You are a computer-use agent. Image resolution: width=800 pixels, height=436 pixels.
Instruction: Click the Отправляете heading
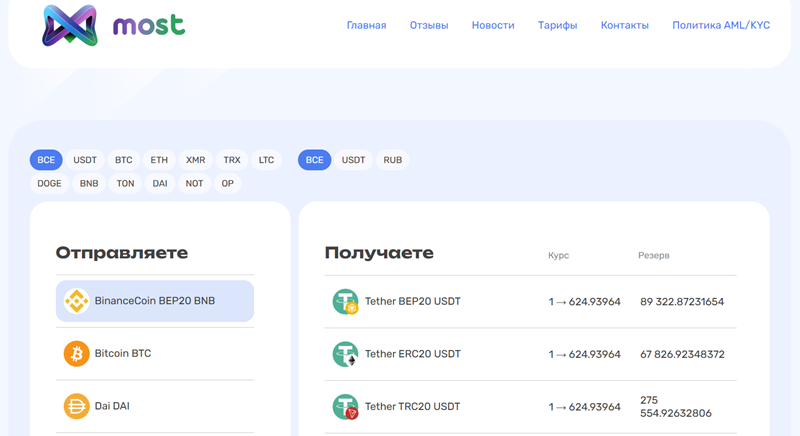(x=121, y=252)
